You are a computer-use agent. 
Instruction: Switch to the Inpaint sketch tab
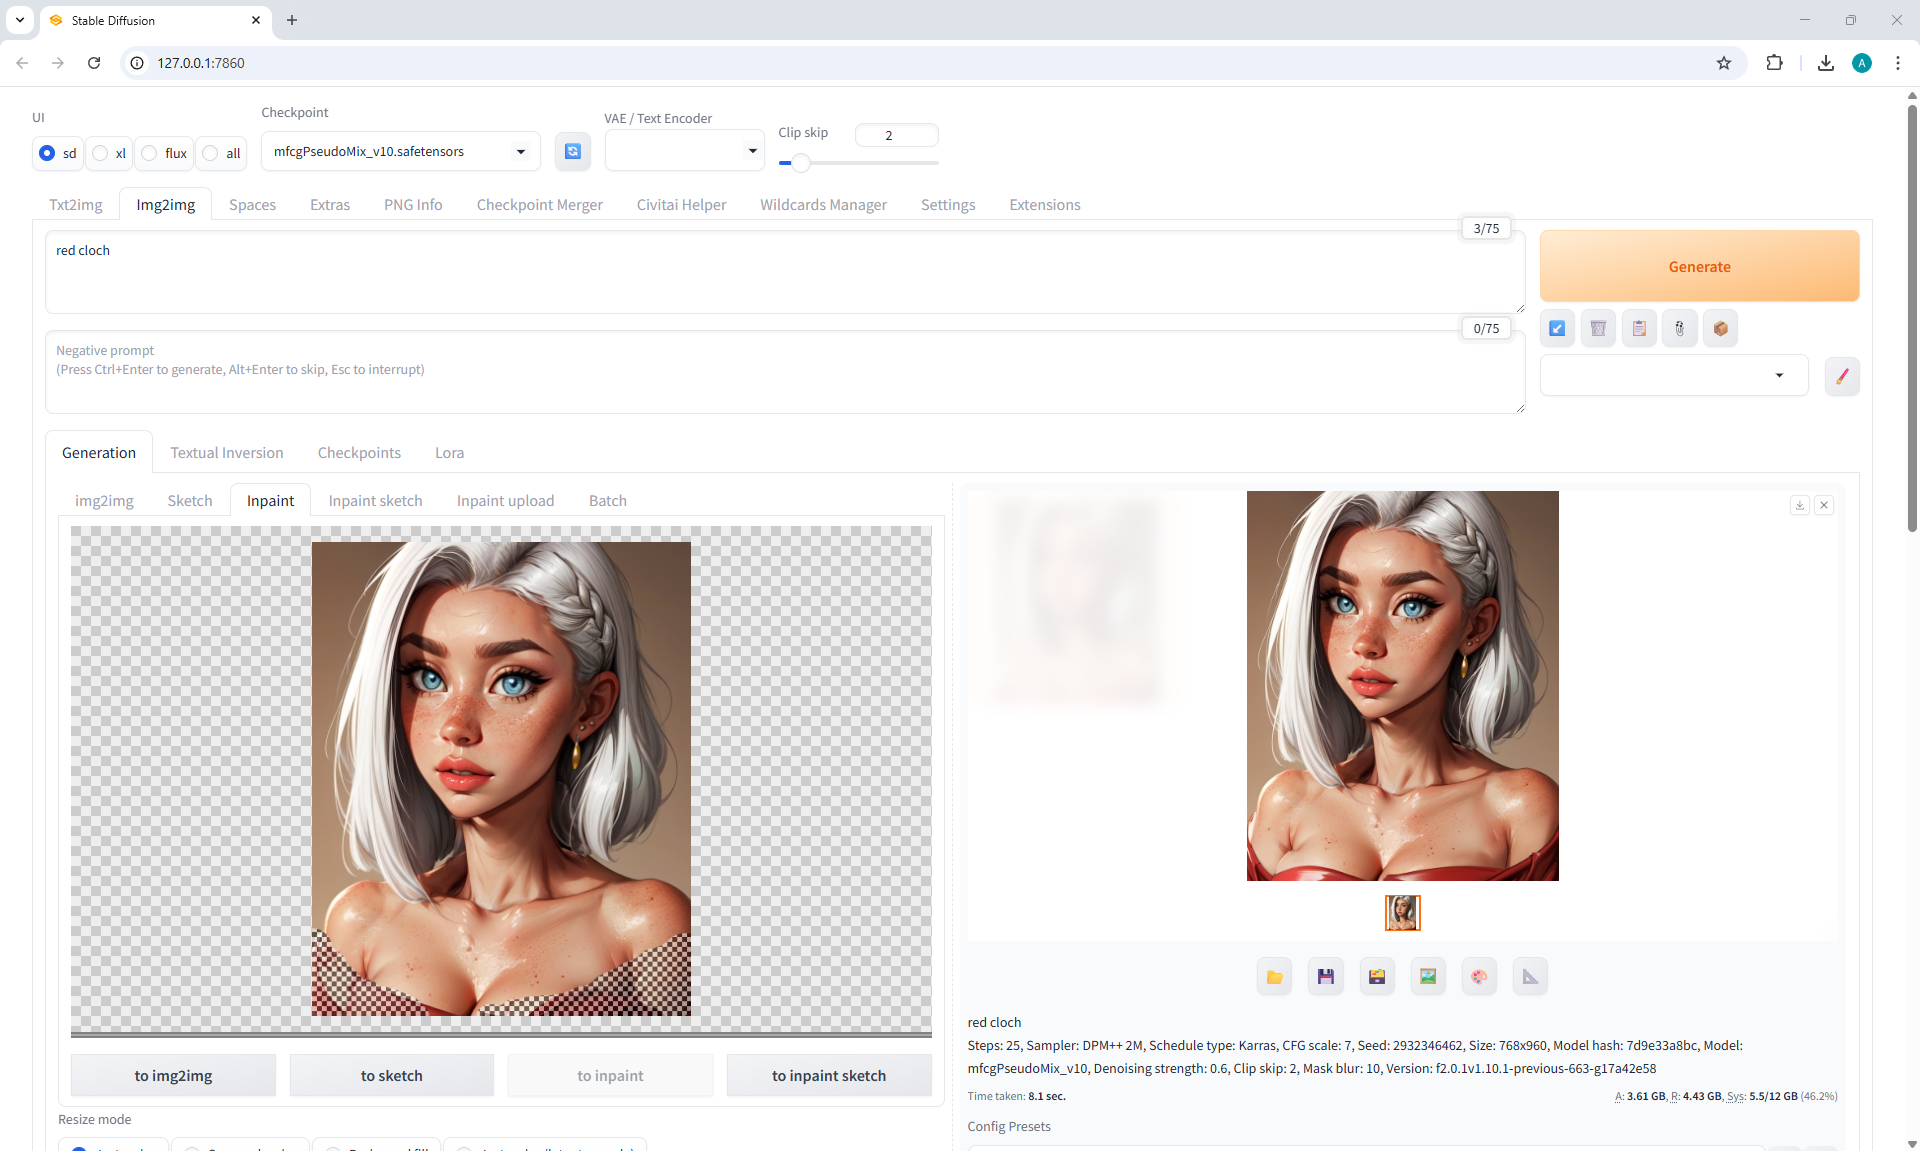click(375, 500)
